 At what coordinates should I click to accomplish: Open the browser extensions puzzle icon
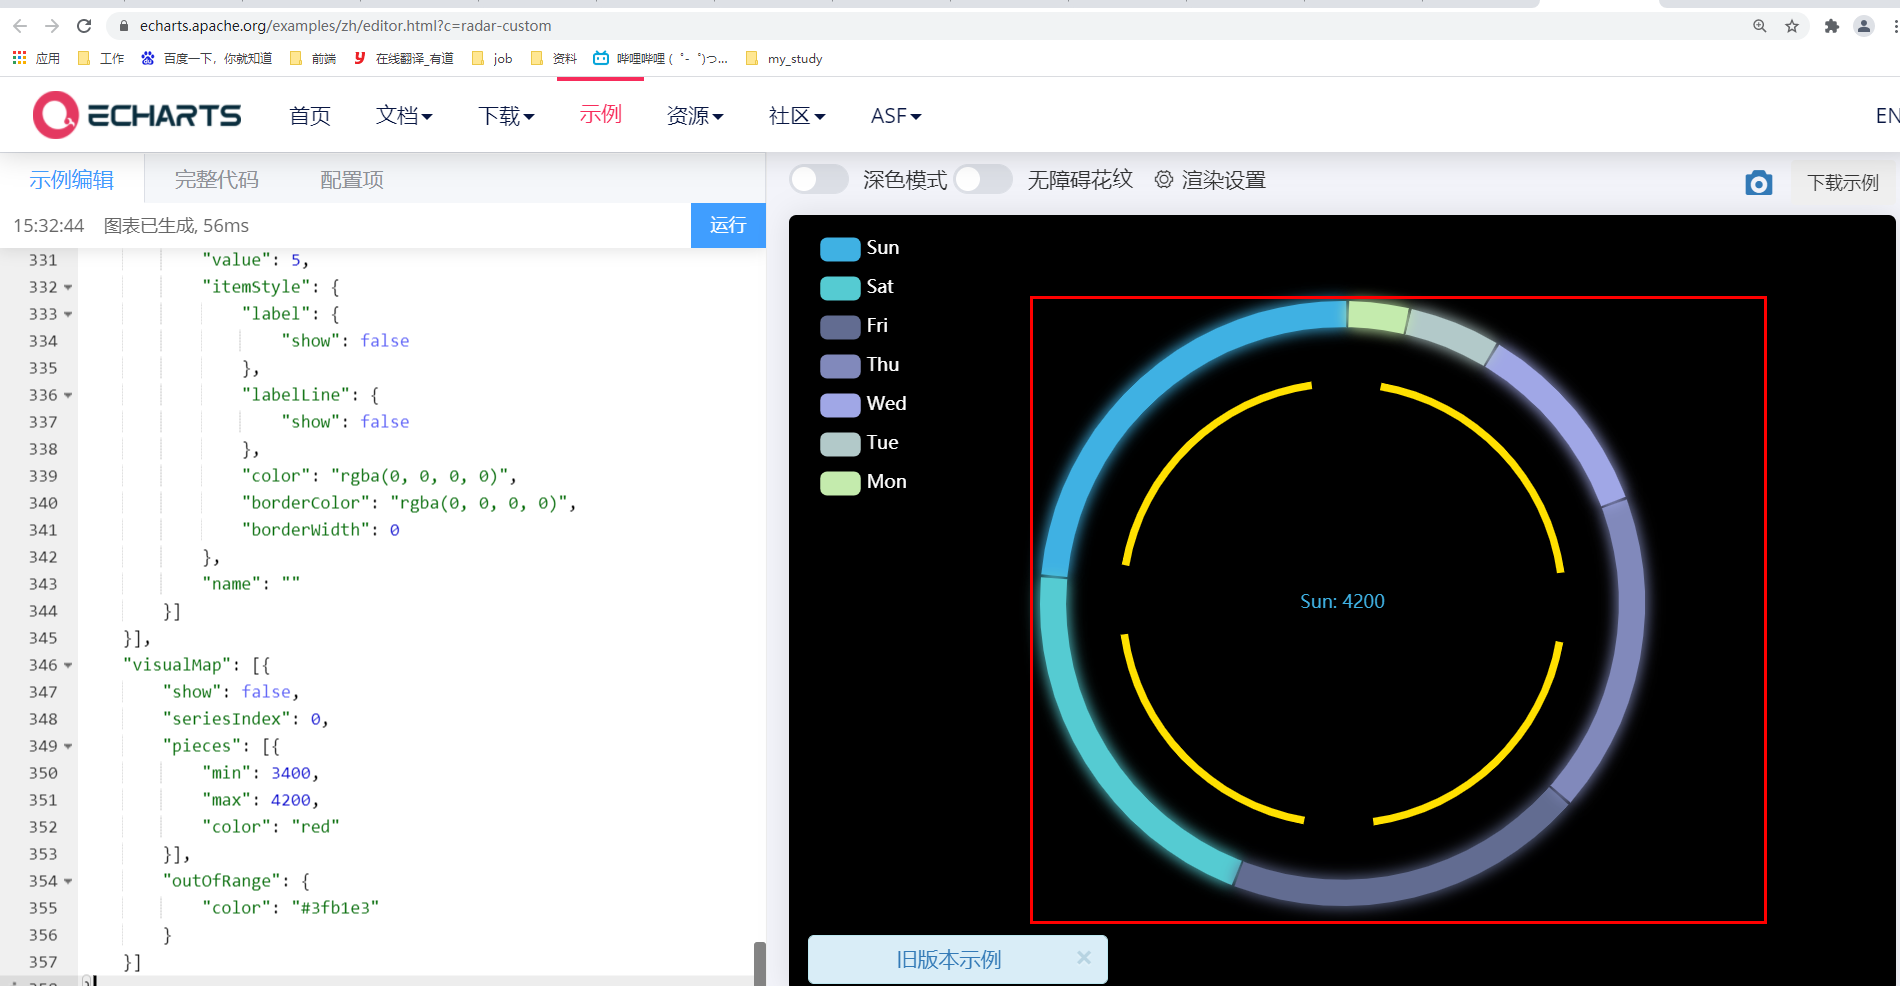(x=1831, y=26)
